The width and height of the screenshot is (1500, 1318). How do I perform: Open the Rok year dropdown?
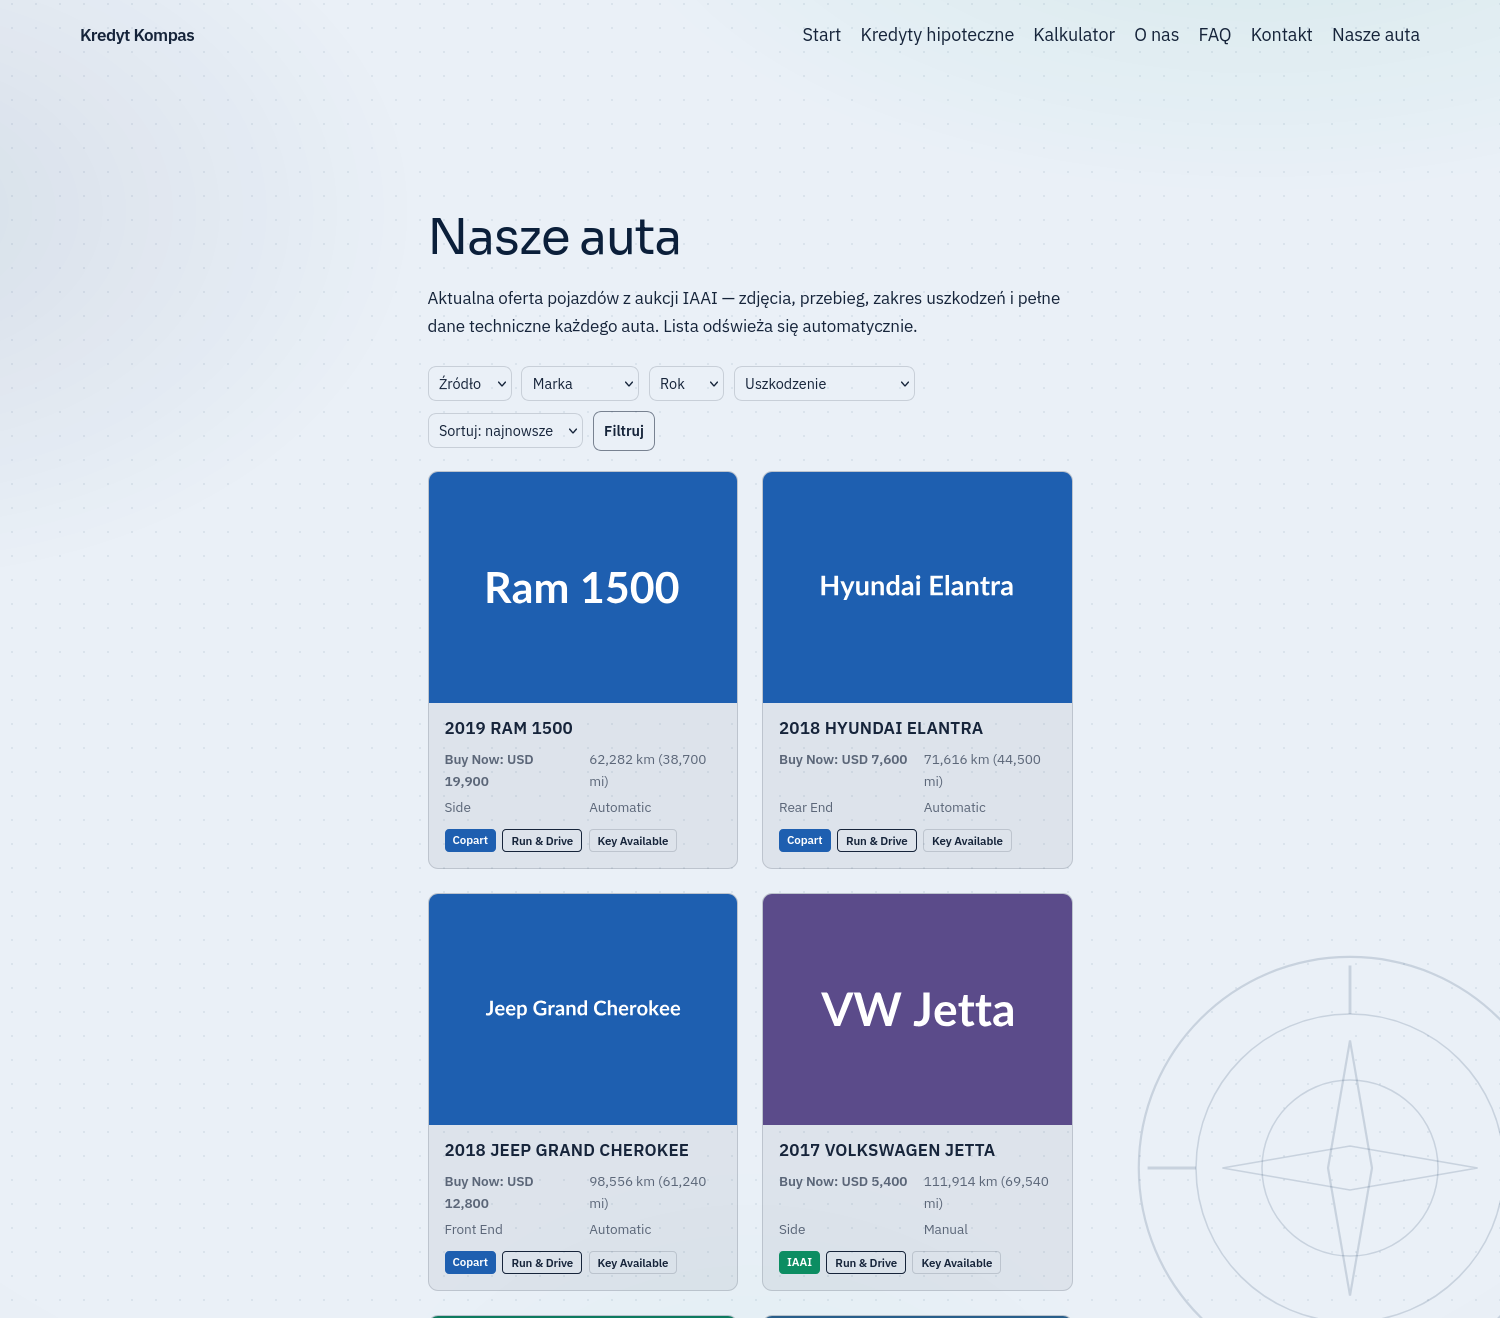686,384
